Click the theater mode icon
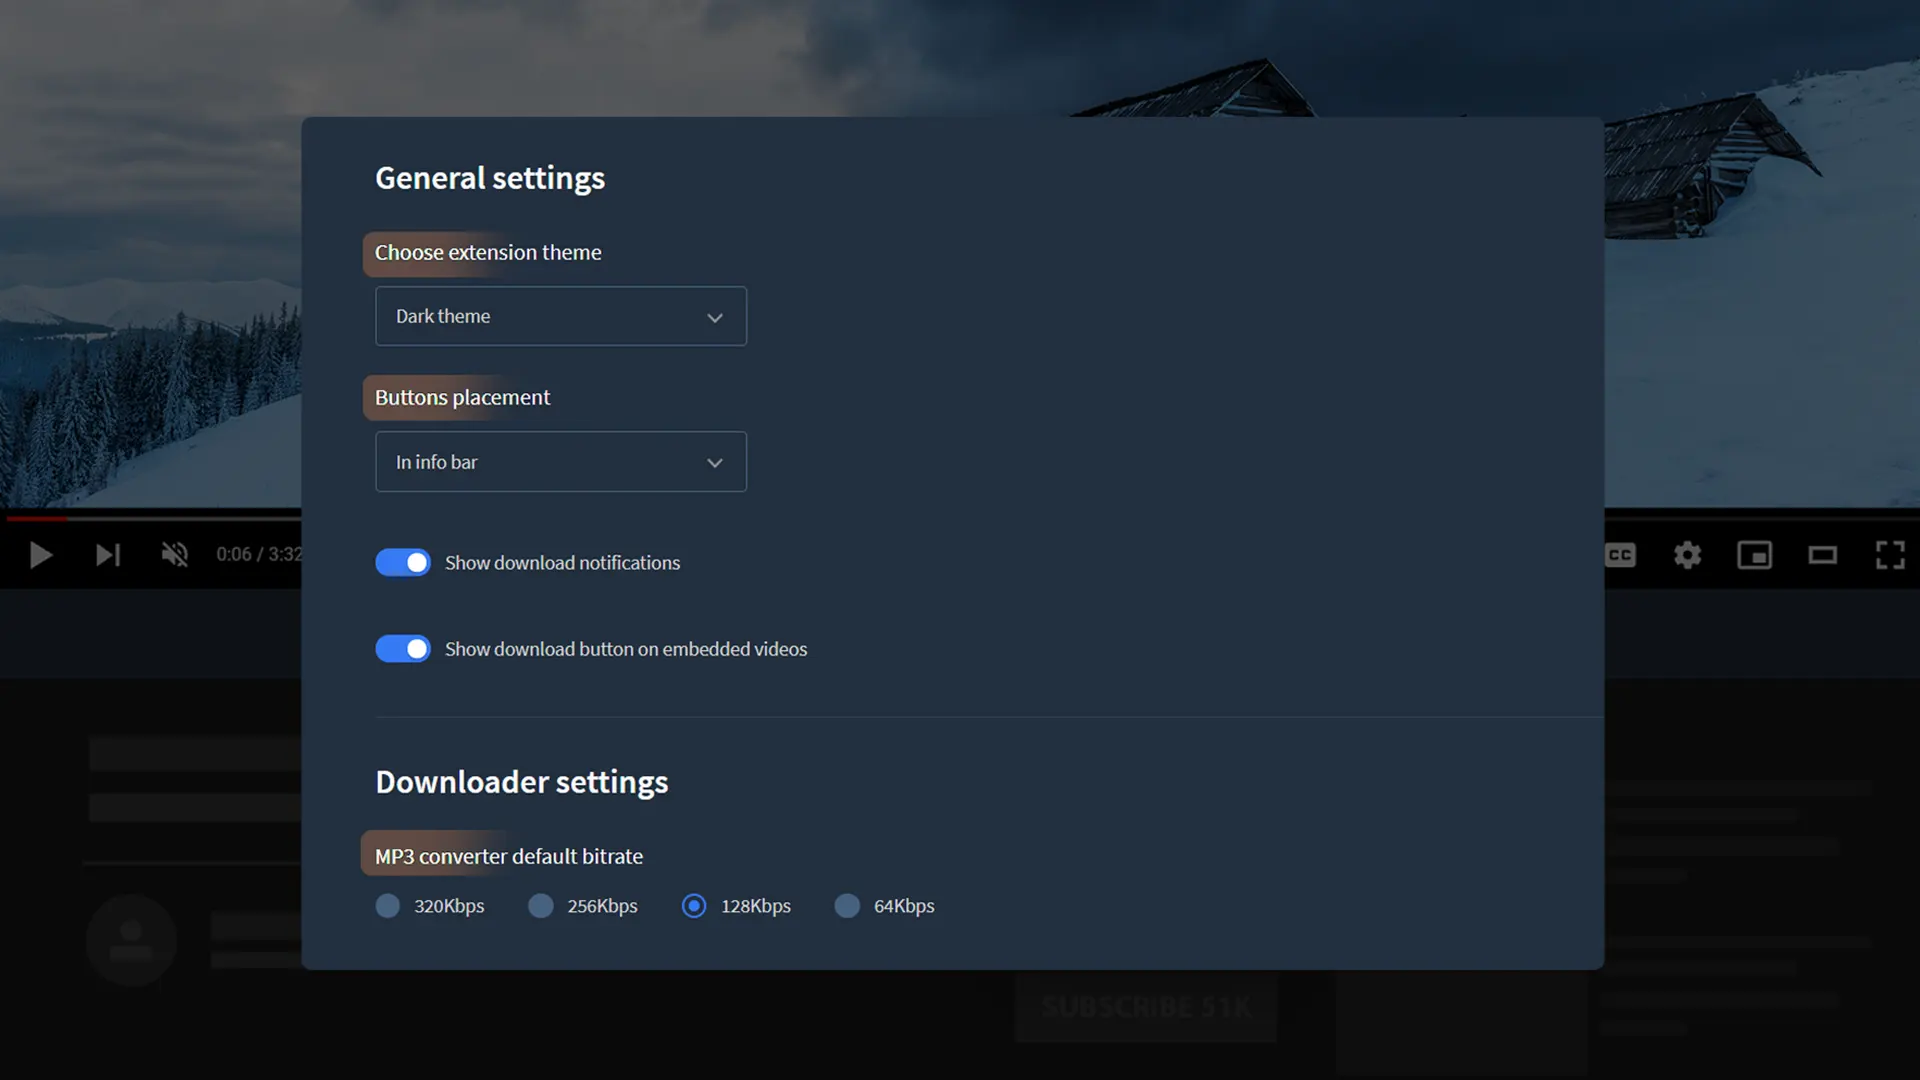1920x1080 pixels. (x=1822, y=554)
